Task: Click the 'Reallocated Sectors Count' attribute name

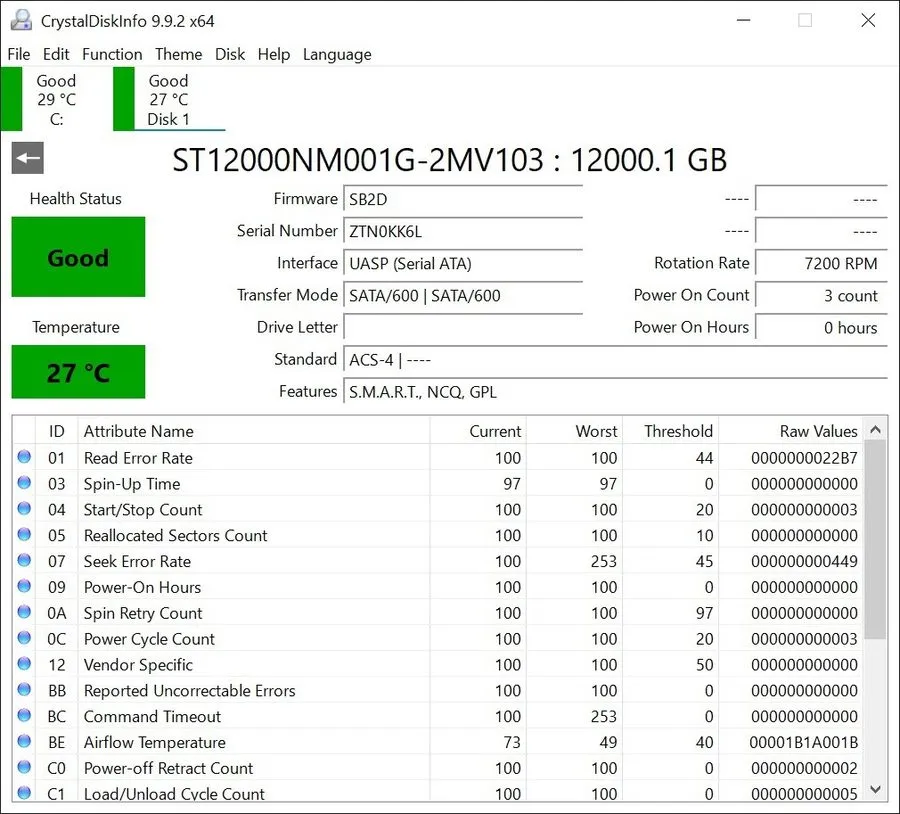Action: click(176, 535)
